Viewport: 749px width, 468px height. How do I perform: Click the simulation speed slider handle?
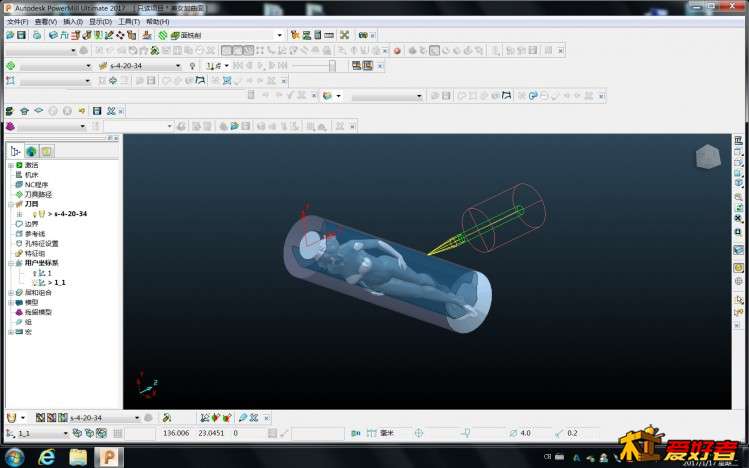coord(332,65)
